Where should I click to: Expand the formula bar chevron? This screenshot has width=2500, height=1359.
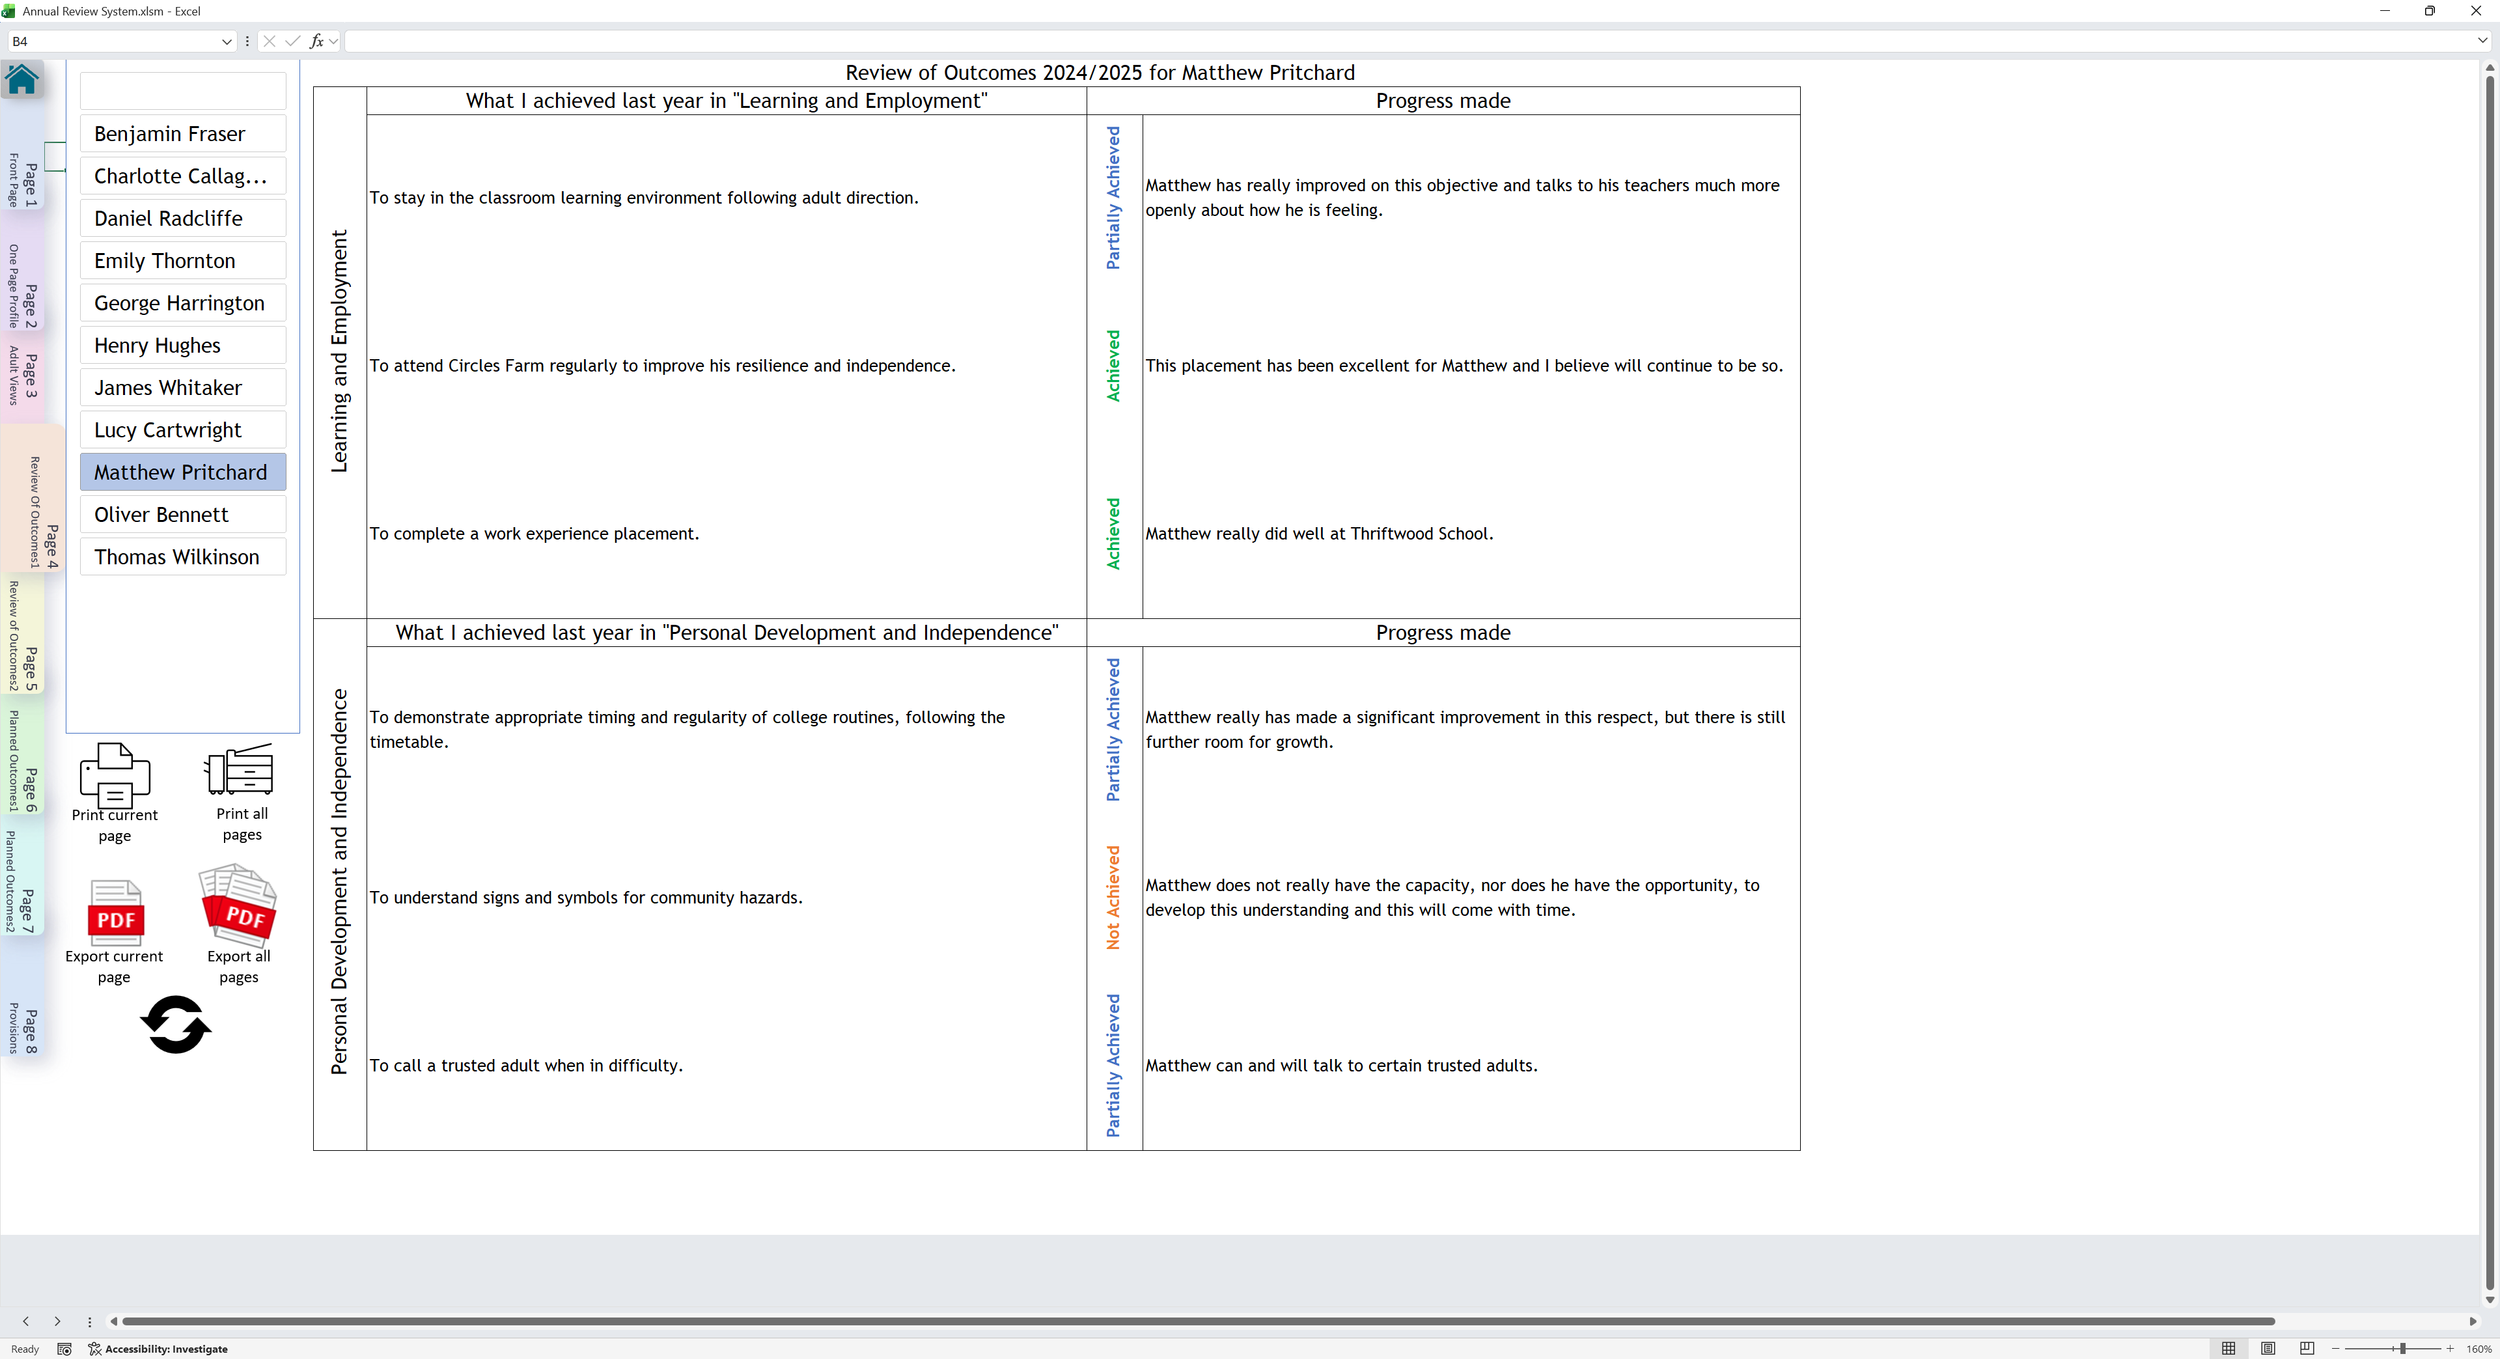pyautogui.click(x=2482, y=41)
